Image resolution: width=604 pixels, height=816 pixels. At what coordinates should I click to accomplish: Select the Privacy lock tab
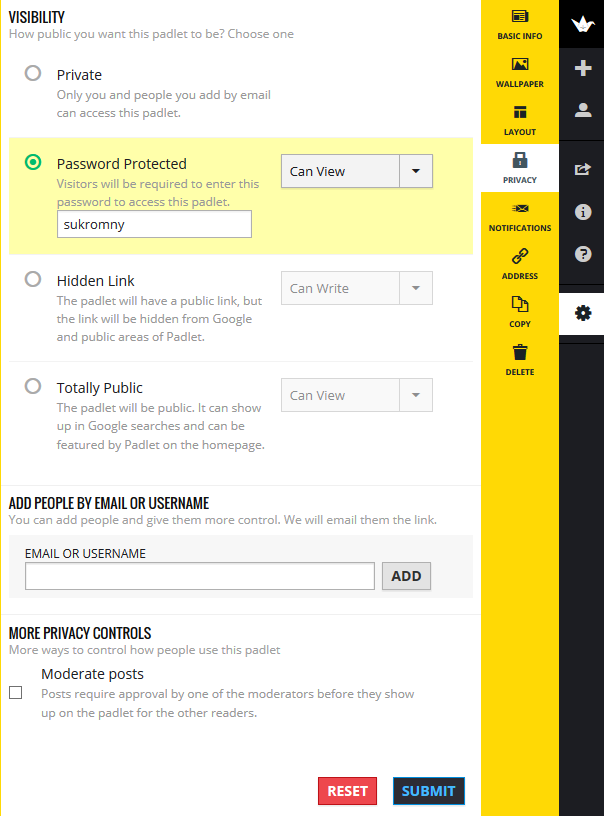pos(520,168)
